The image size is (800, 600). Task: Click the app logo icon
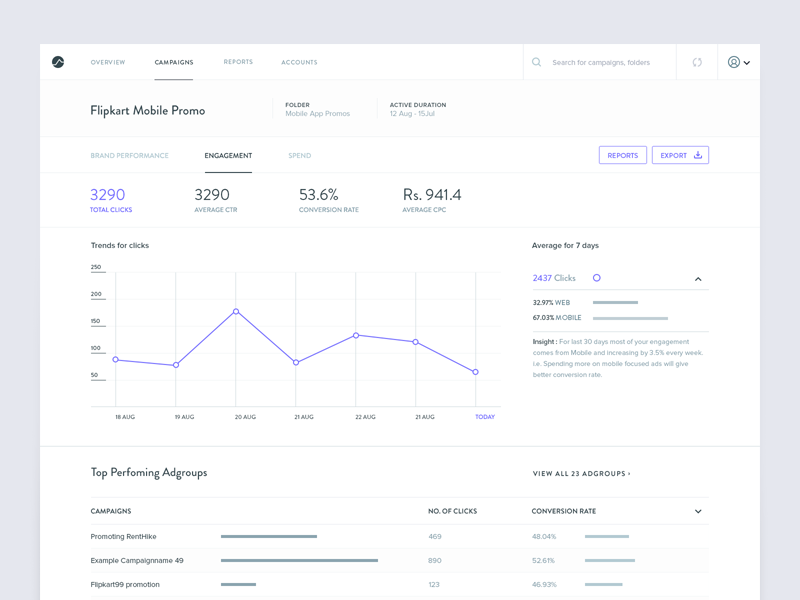[x=58, y=62]
